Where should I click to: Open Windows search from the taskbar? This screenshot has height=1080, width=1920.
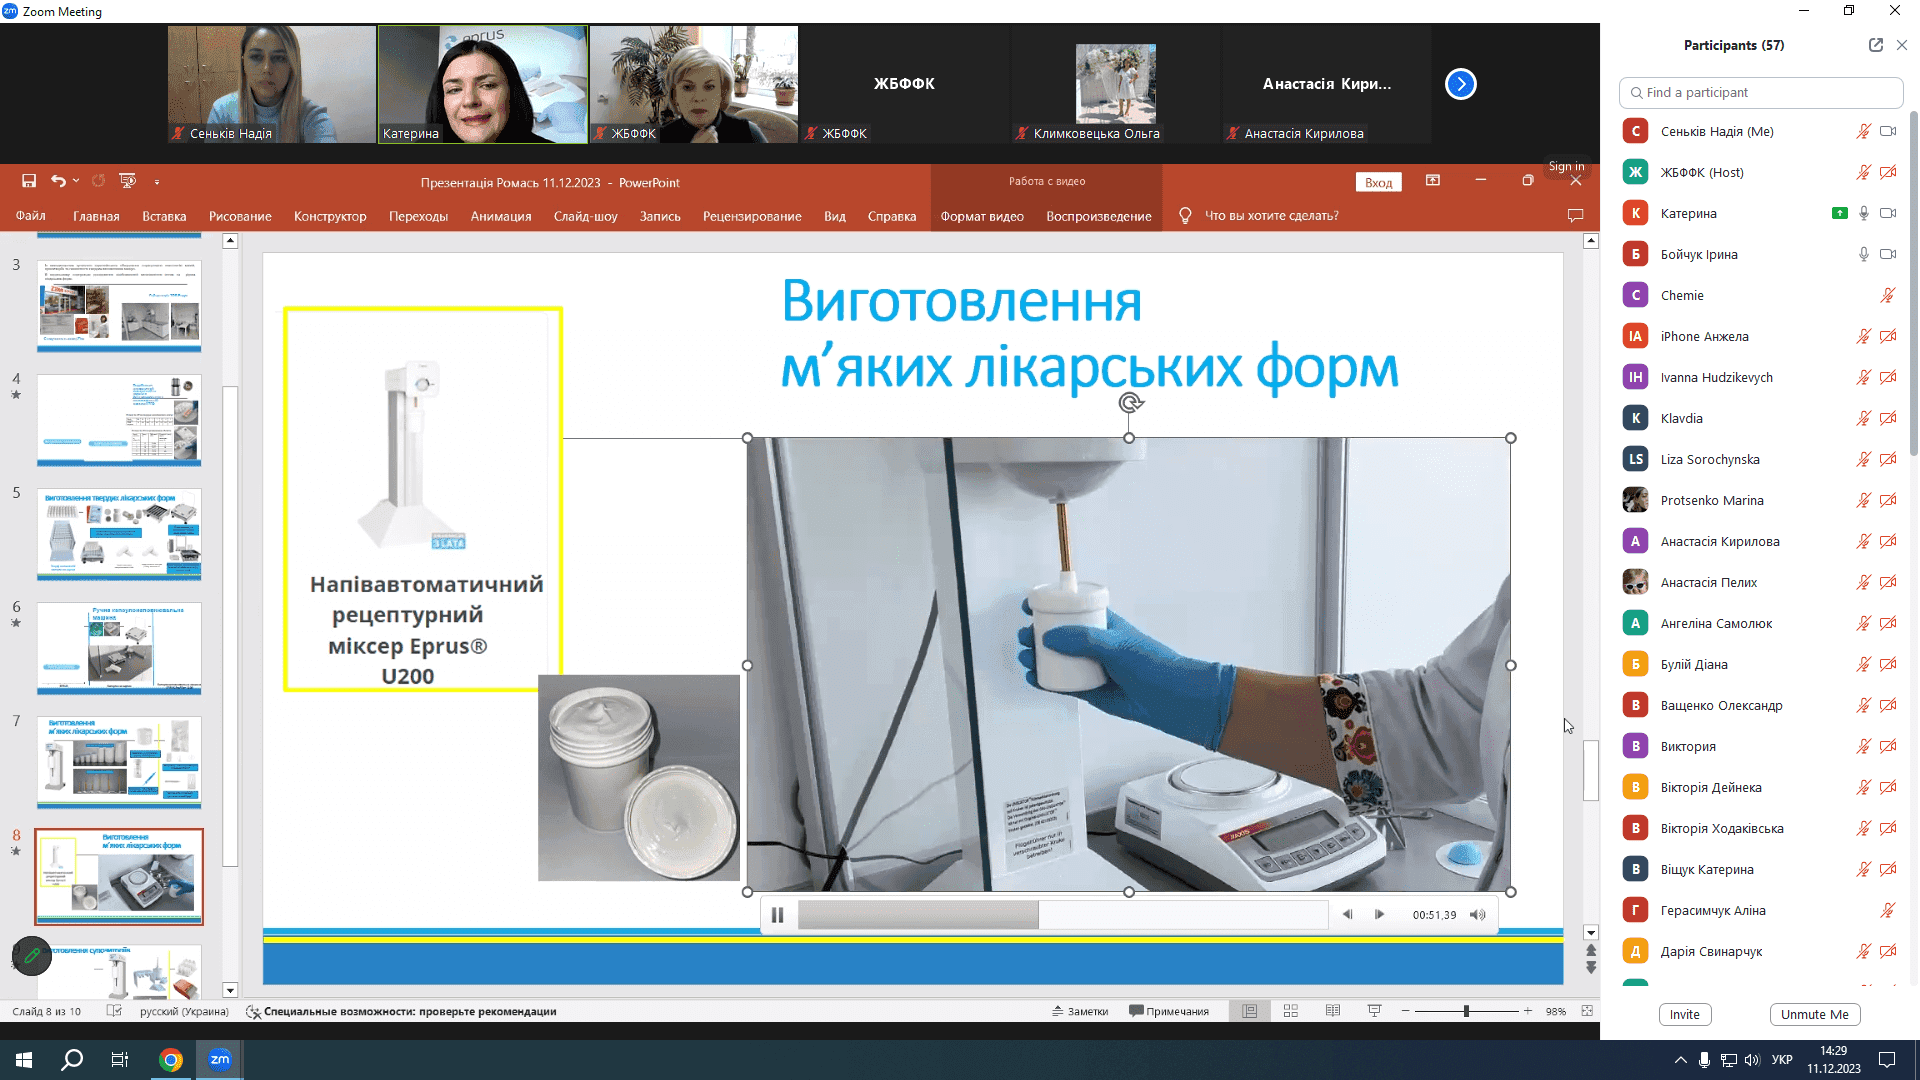(x=72, y=1060)
